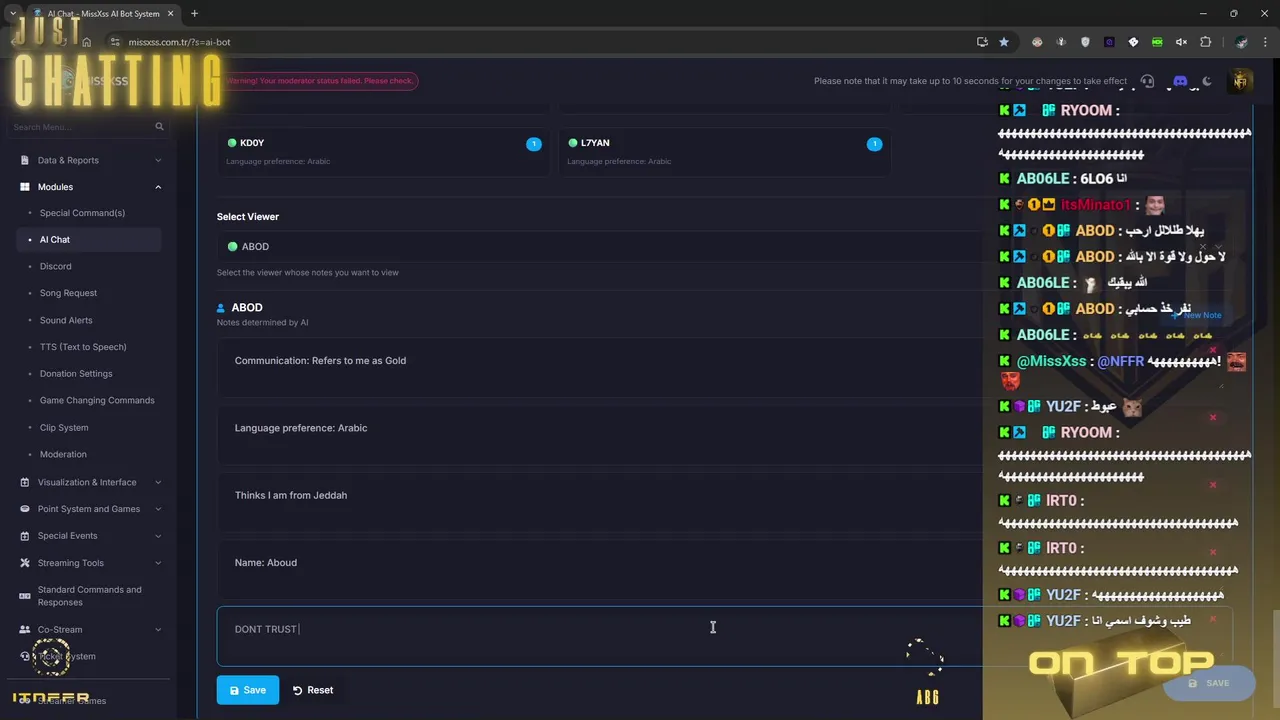1280x720 pixels.
Task: Open the Select Viewer dropdown showing ABOD
Action: coord(600,247)
